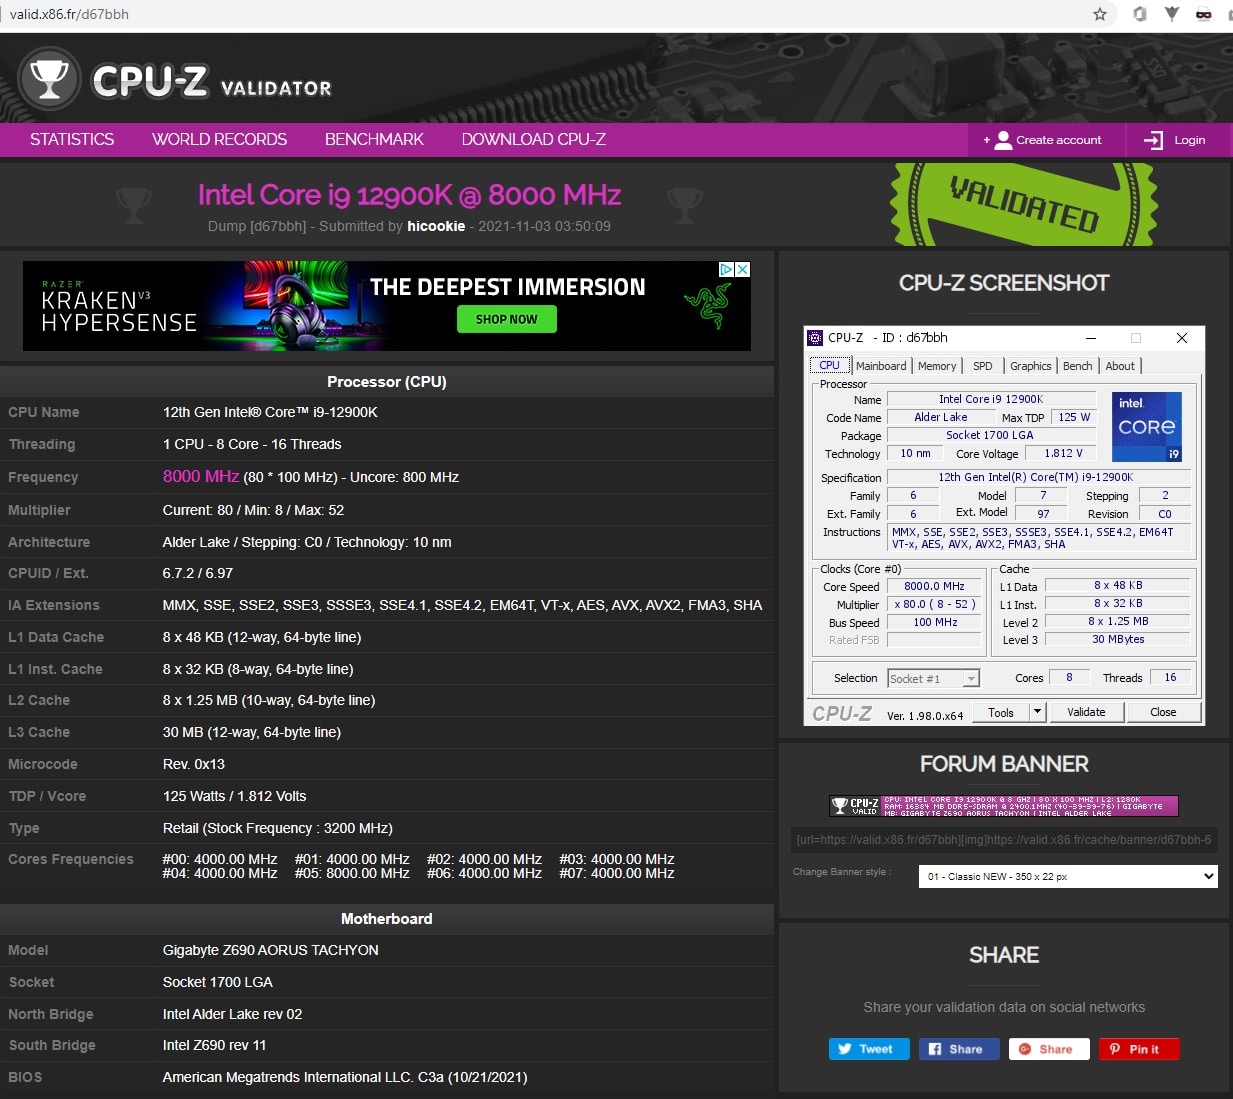This screenshot has height=1099, width=1233.
Task: Click the Alder Lake code name field
Action: [940, 418]
